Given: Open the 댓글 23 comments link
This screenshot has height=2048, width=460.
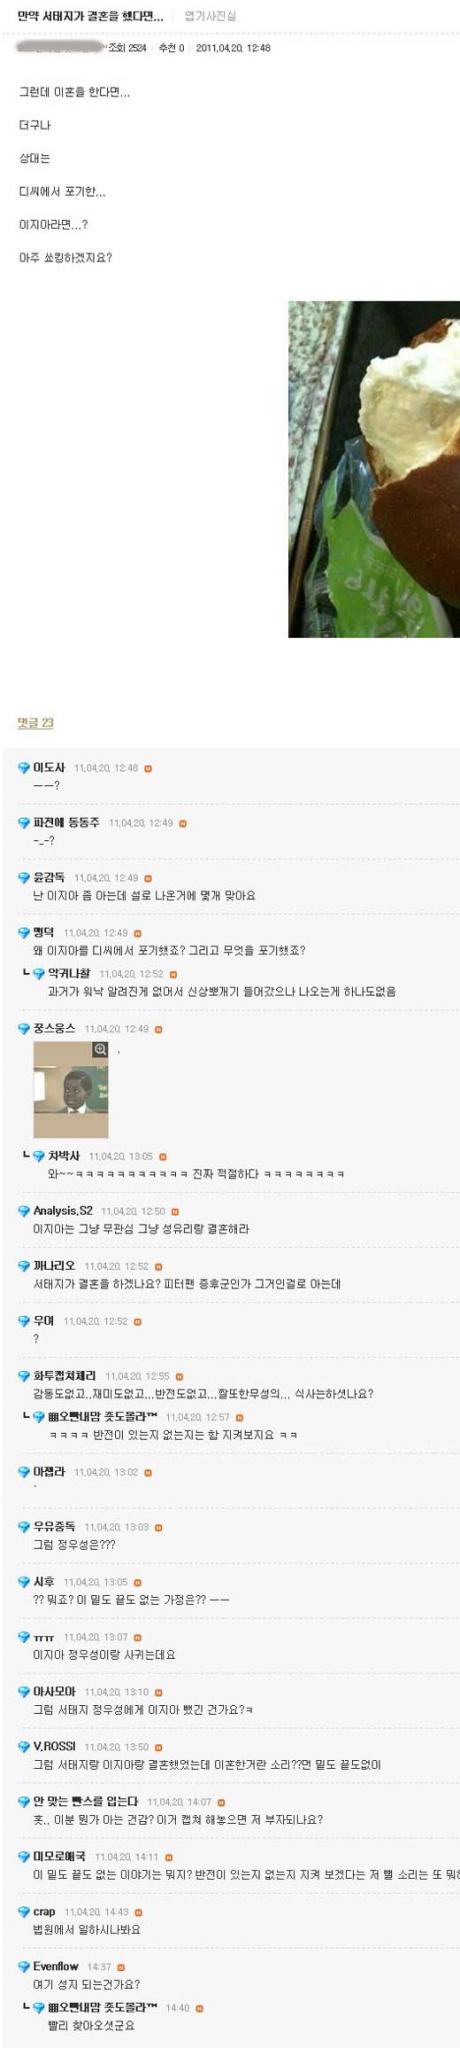Looking at the screenshot, I should coord(35,722).
